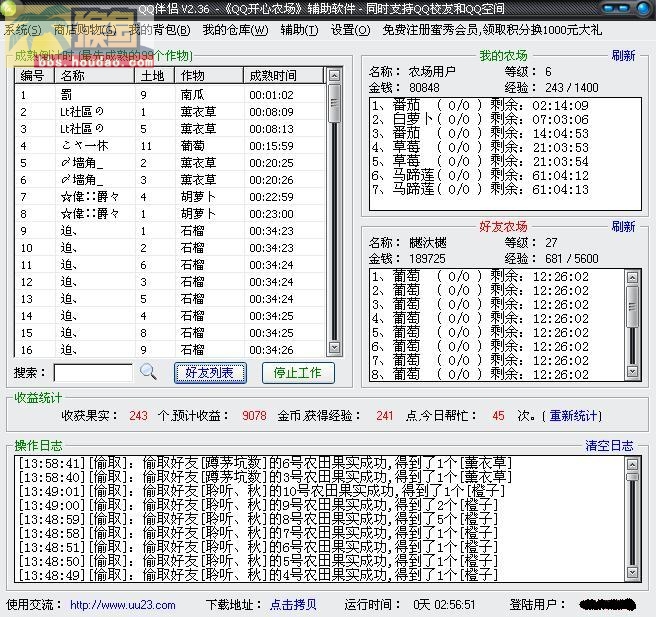
Task: Click the 点击拷贝 download link
Action: click(293, 605)
